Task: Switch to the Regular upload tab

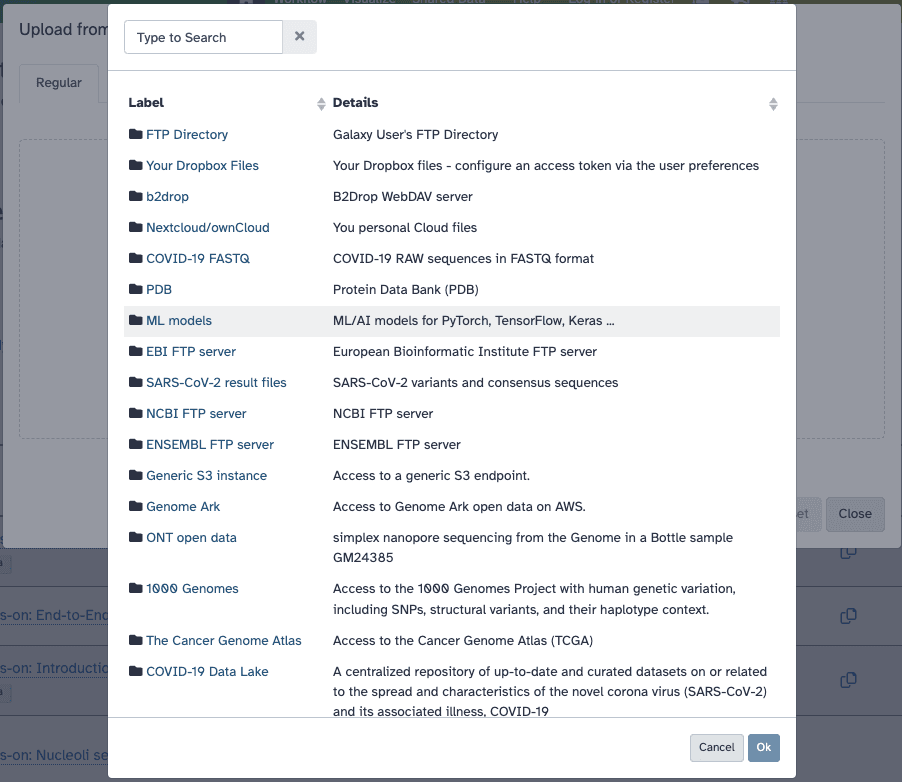Action: (x=59, y=83)
